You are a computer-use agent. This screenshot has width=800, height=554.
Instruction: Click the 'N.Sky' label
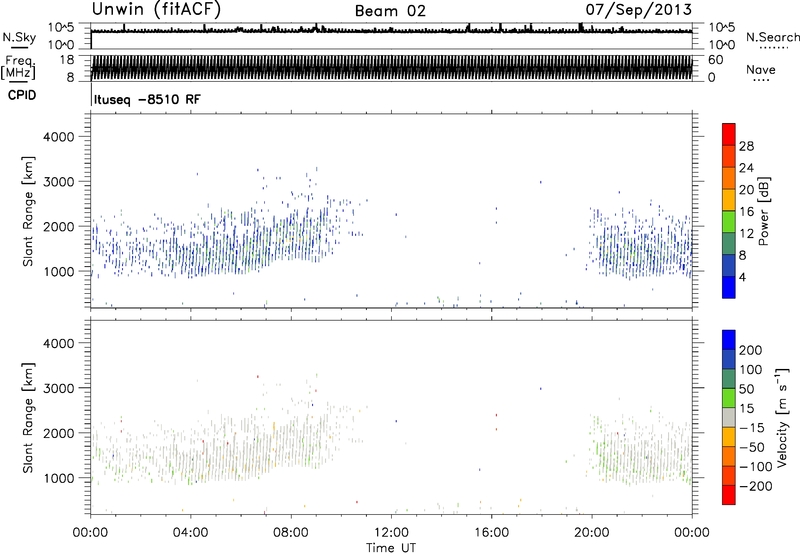point(19,38)
